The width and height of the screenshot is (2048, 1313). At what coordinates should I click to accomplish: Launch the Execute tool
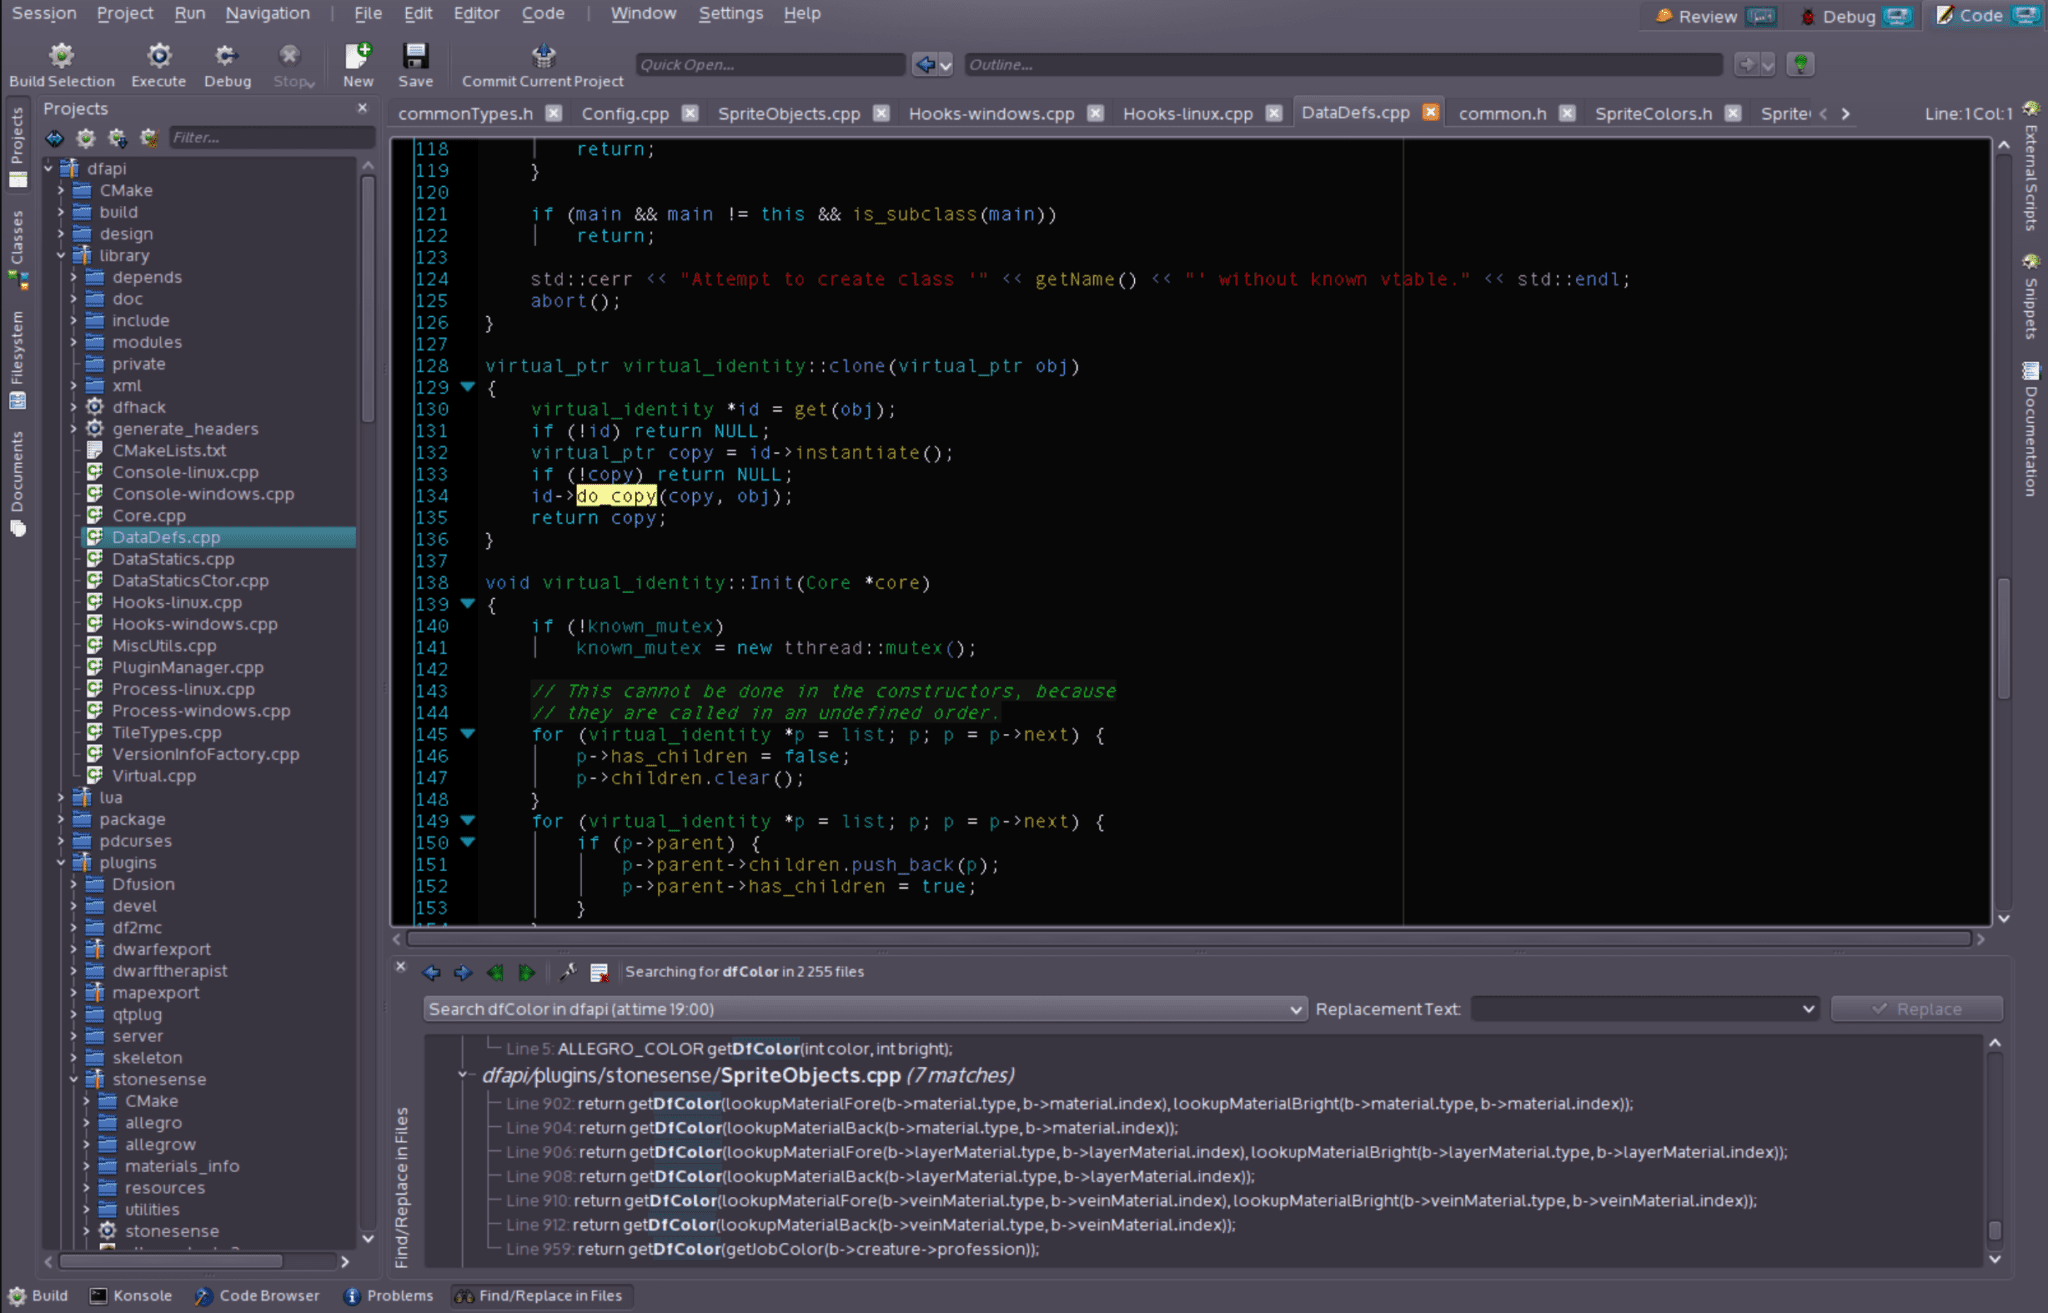coord(158,63)
